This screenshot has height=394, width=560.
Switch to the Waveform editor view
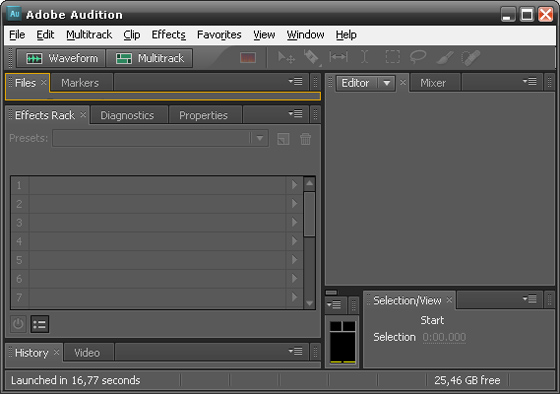coord(61,58)
